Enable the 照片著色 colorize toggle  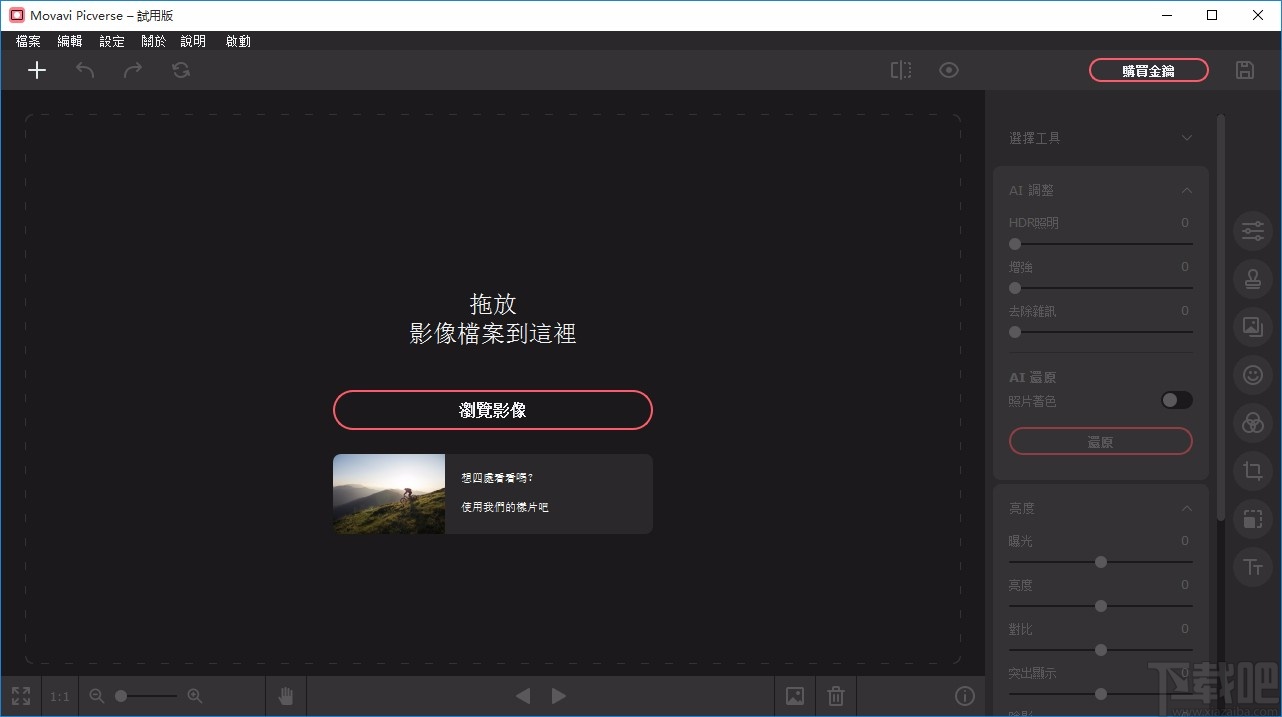[x=1176, y=400]
